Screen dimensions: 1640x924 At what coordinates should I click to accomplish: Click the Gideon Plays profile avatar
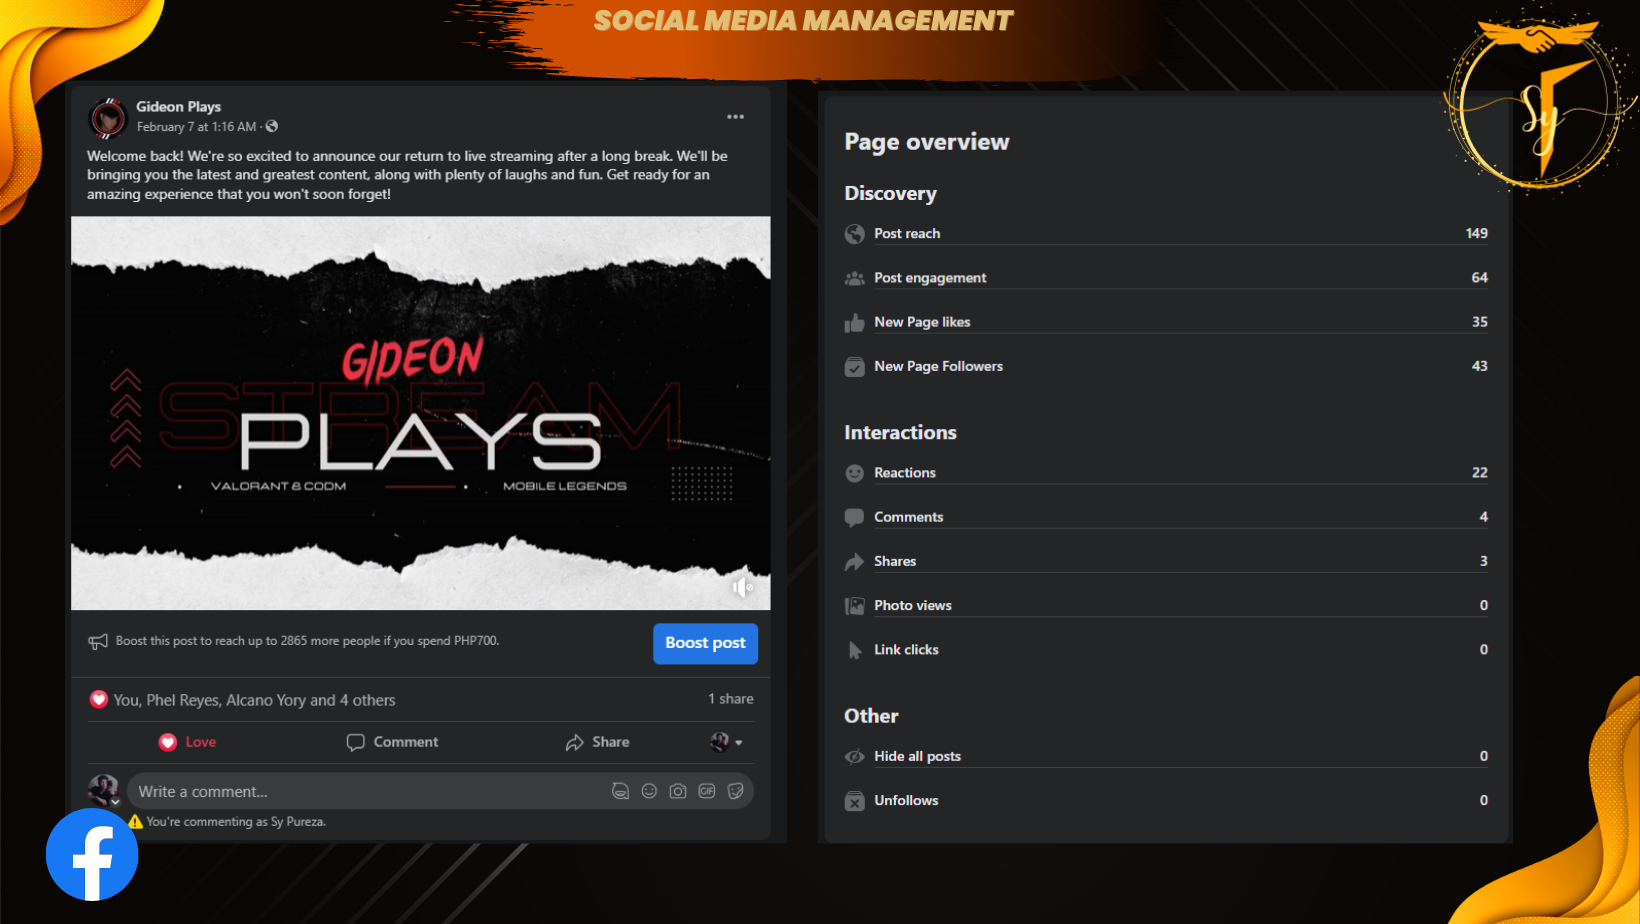[x=108, y=118]
